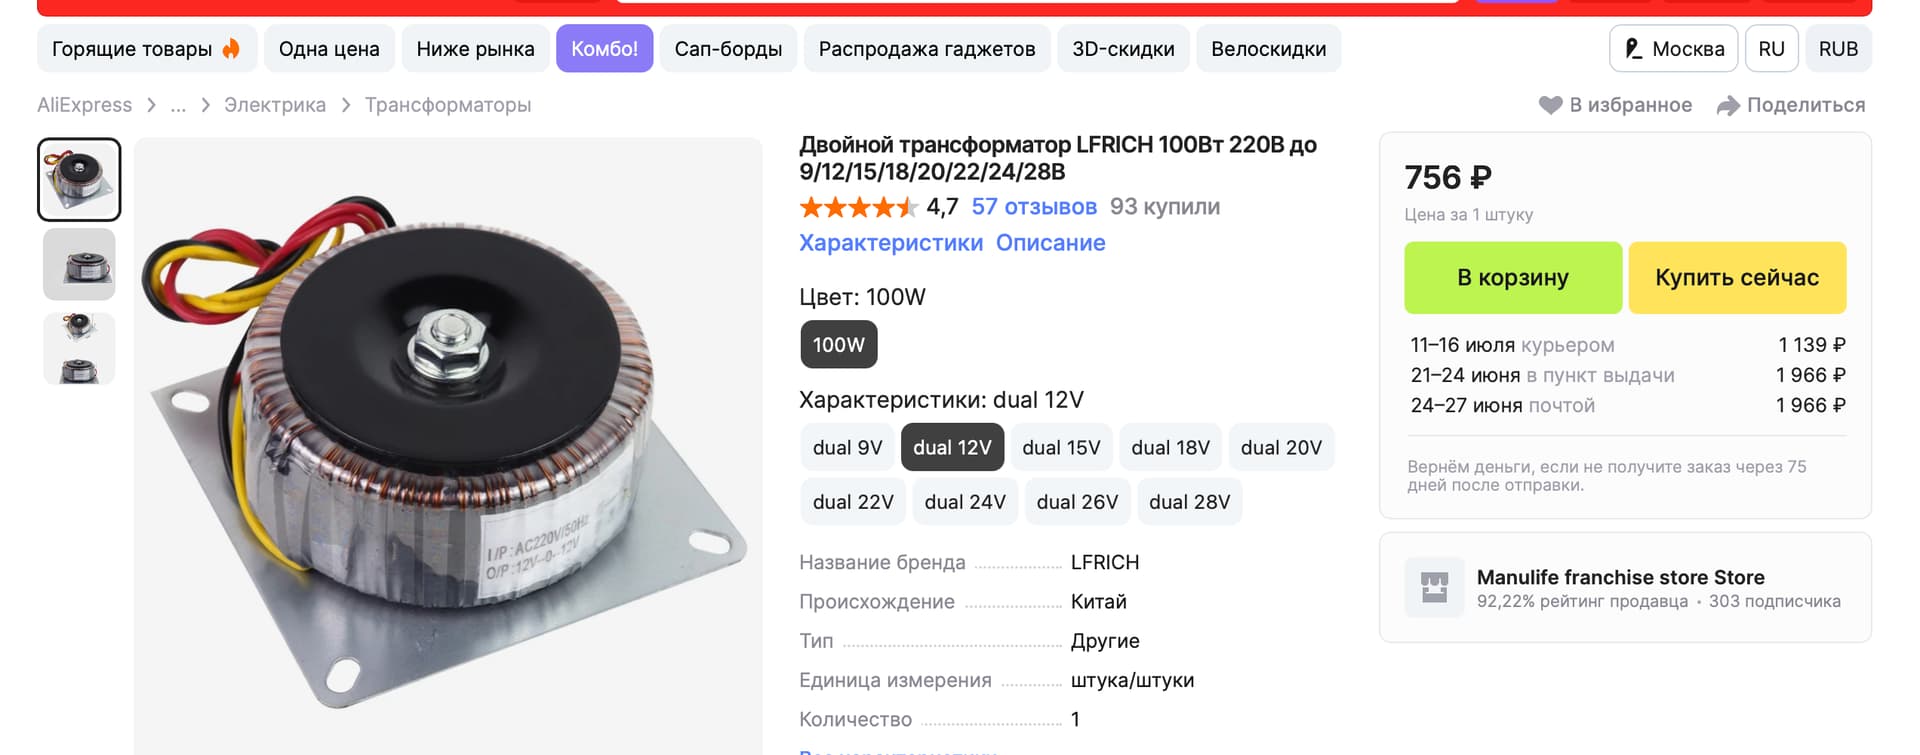Open the Комбо! category tab
This screenshot has width=1920, height=755.
pyautogui.click(x=604, y=48)
